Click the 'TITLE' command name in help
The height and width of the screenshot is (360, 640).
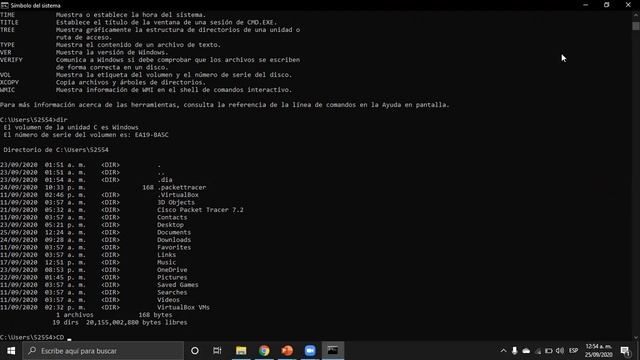(x=9, y=22)
